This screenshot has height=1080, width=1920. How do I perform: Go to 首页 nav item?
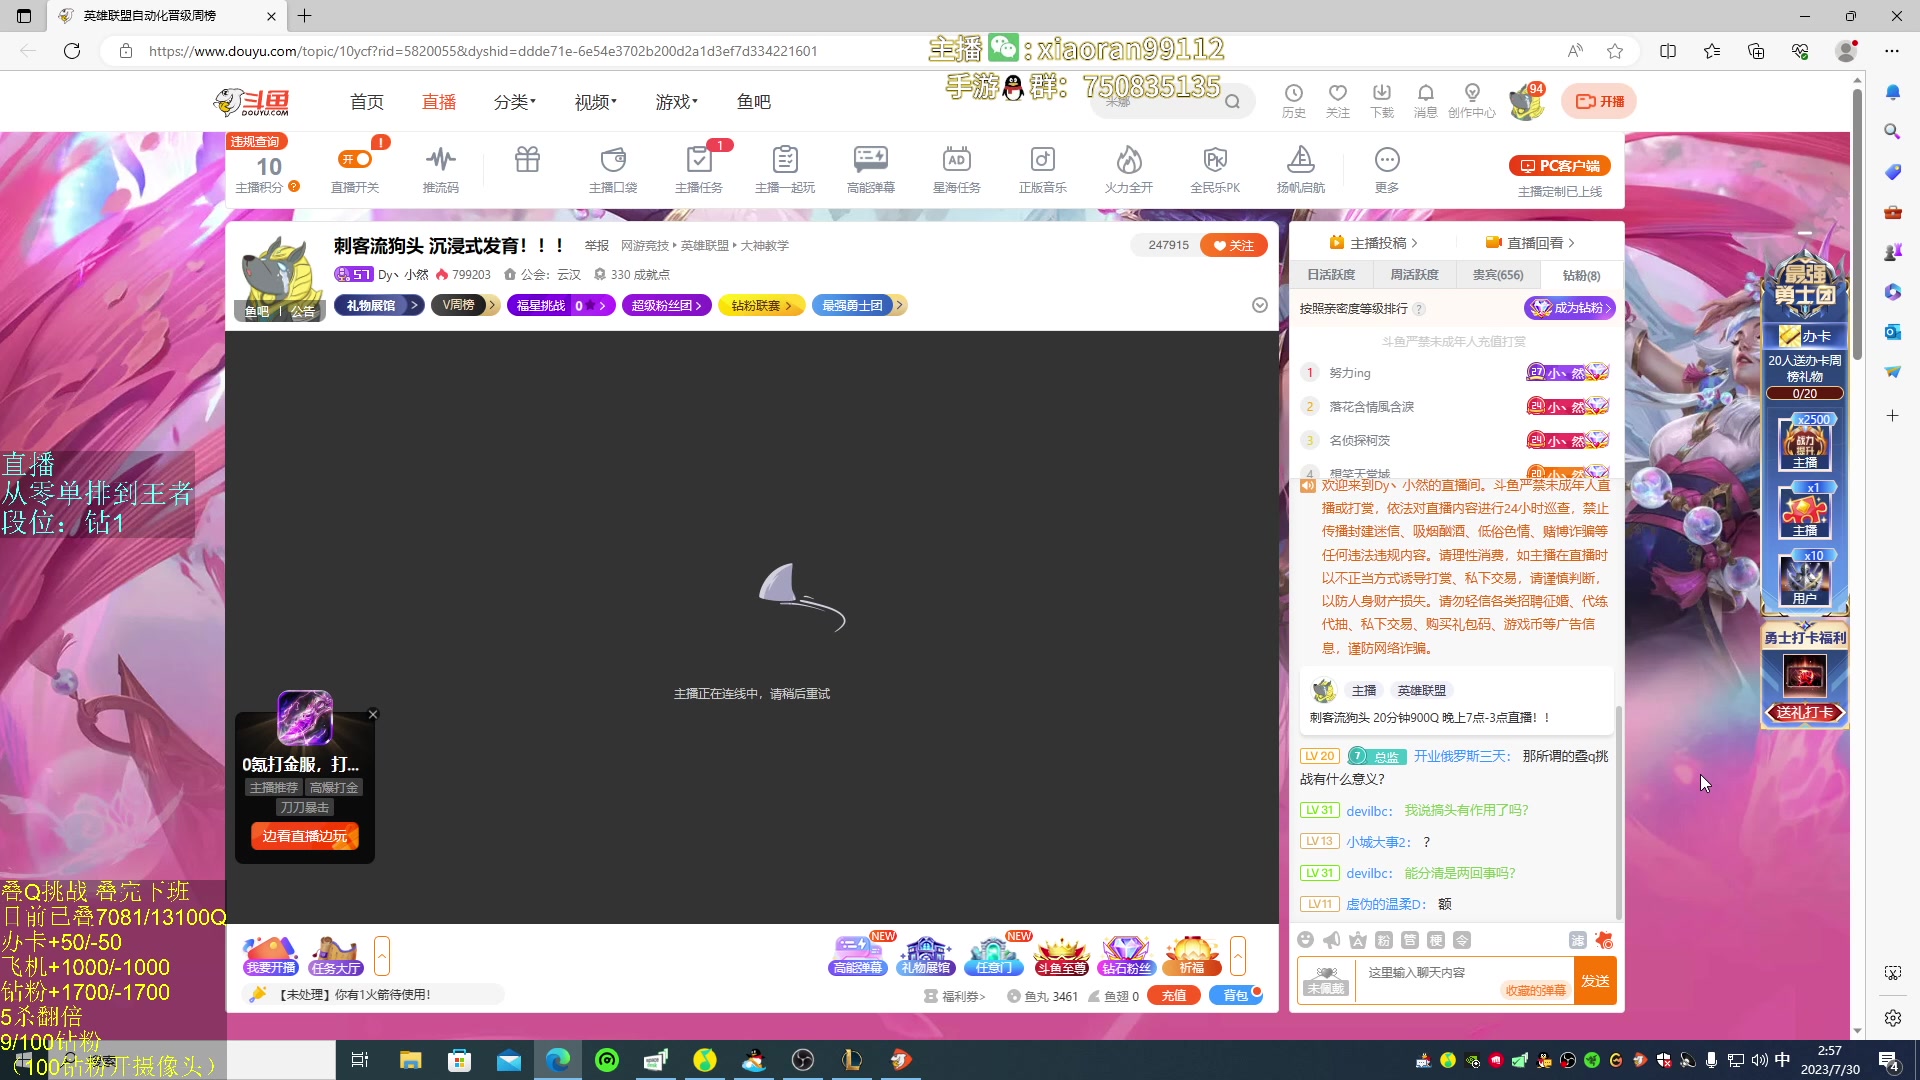pyautogui.click(x=367, y=102)
